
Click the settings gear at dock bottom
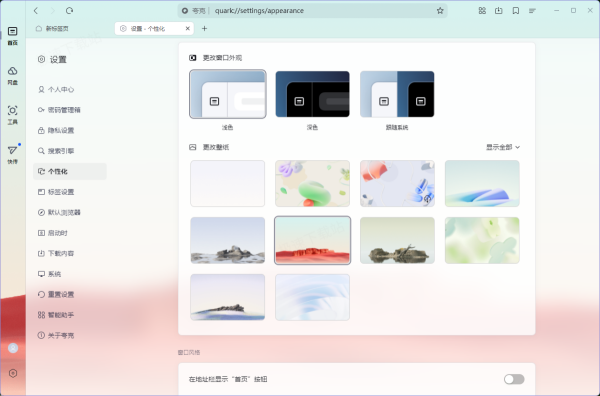tap(13, 373)
